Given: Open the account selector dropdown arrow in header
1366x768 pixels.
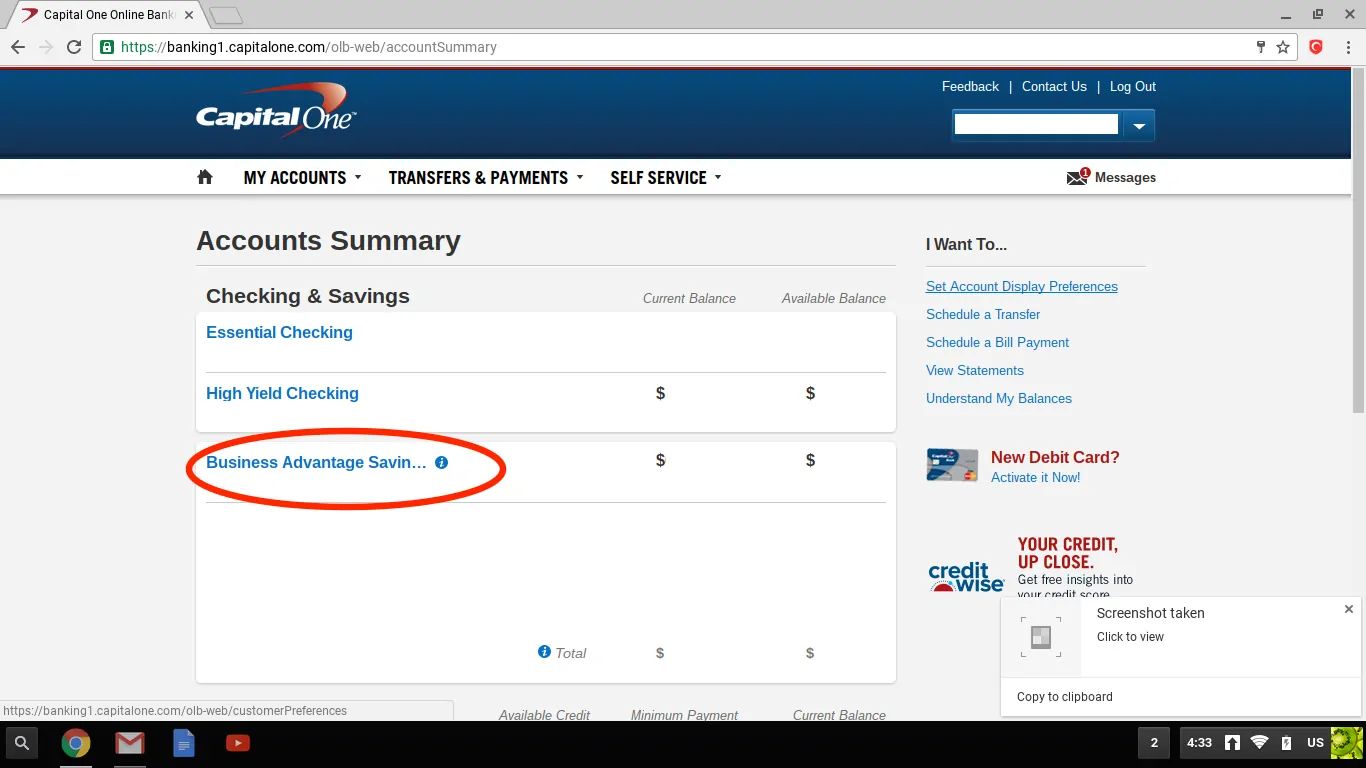Looking at the screenshot, I should pyautogui.click(x=1139, y=125).
